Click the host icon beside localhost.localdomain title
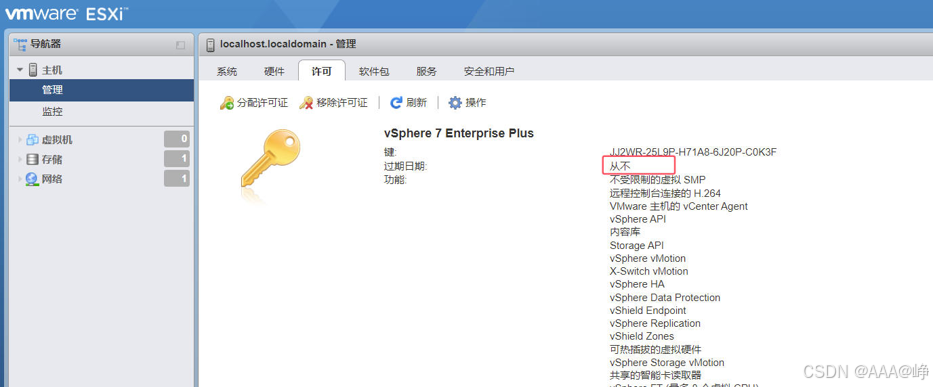The image size is (933, 387). point(209,45)
